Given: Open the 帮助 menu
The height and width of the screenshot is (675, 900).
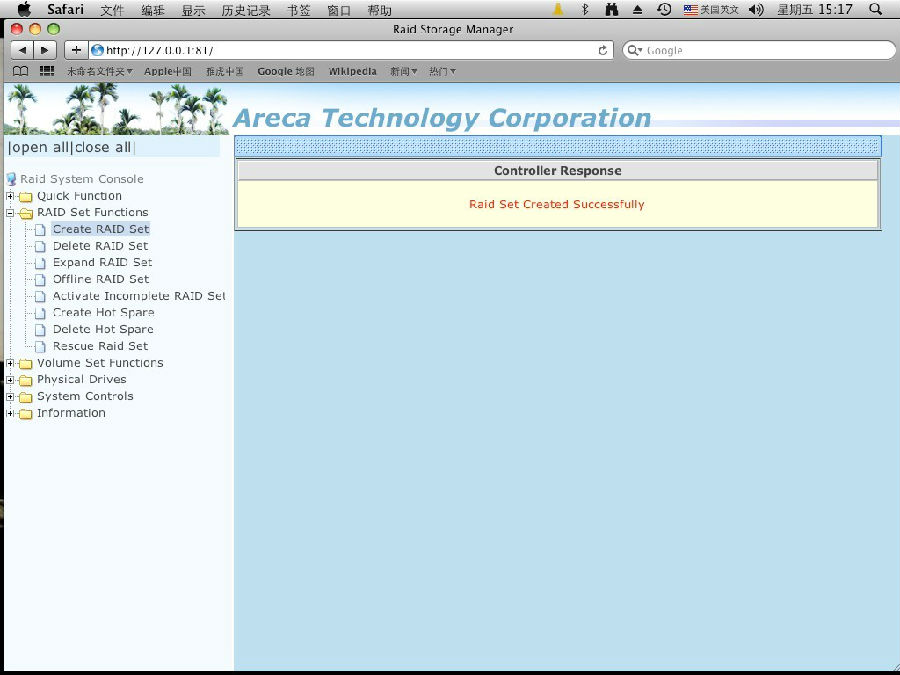Looking at the screenshot, I should [x=379, y=10].
